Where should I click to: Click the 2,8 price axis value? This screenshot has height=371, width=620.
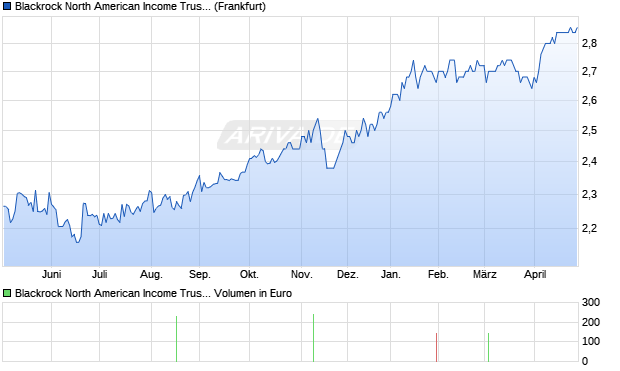coord(590,44)
